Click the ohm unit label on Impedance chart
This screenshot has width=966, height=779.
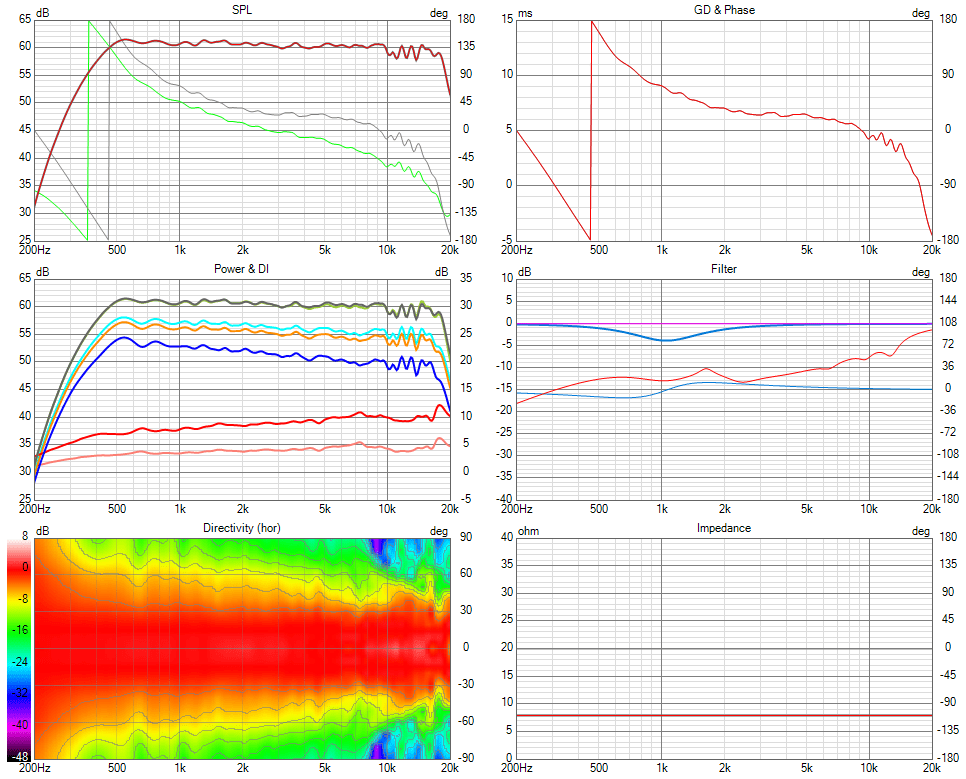pos(529,531)
